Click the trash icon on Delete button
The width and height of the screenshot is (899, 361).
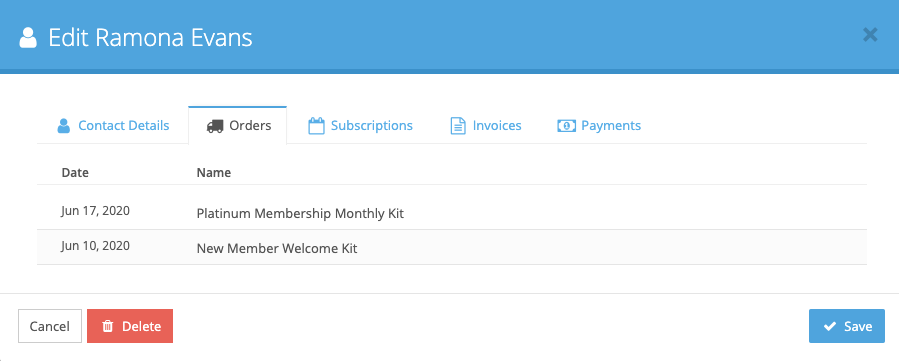(x=107, y=327)
